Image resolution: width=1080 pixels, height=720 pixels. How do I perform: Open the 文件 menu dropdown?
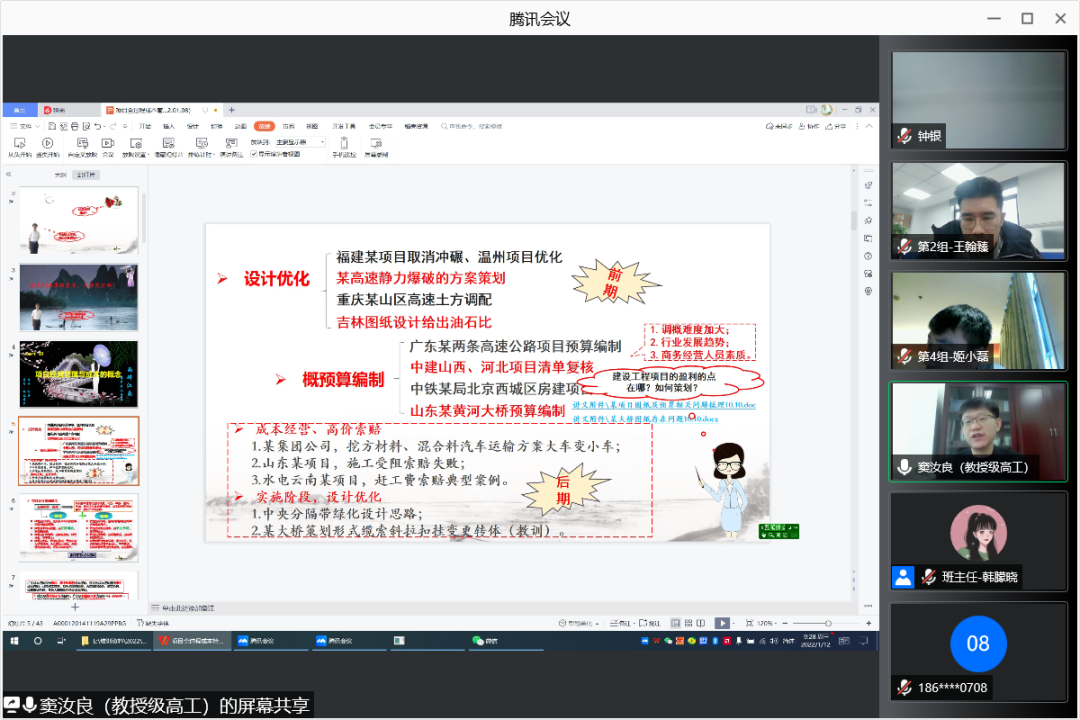tap(25, 126)
